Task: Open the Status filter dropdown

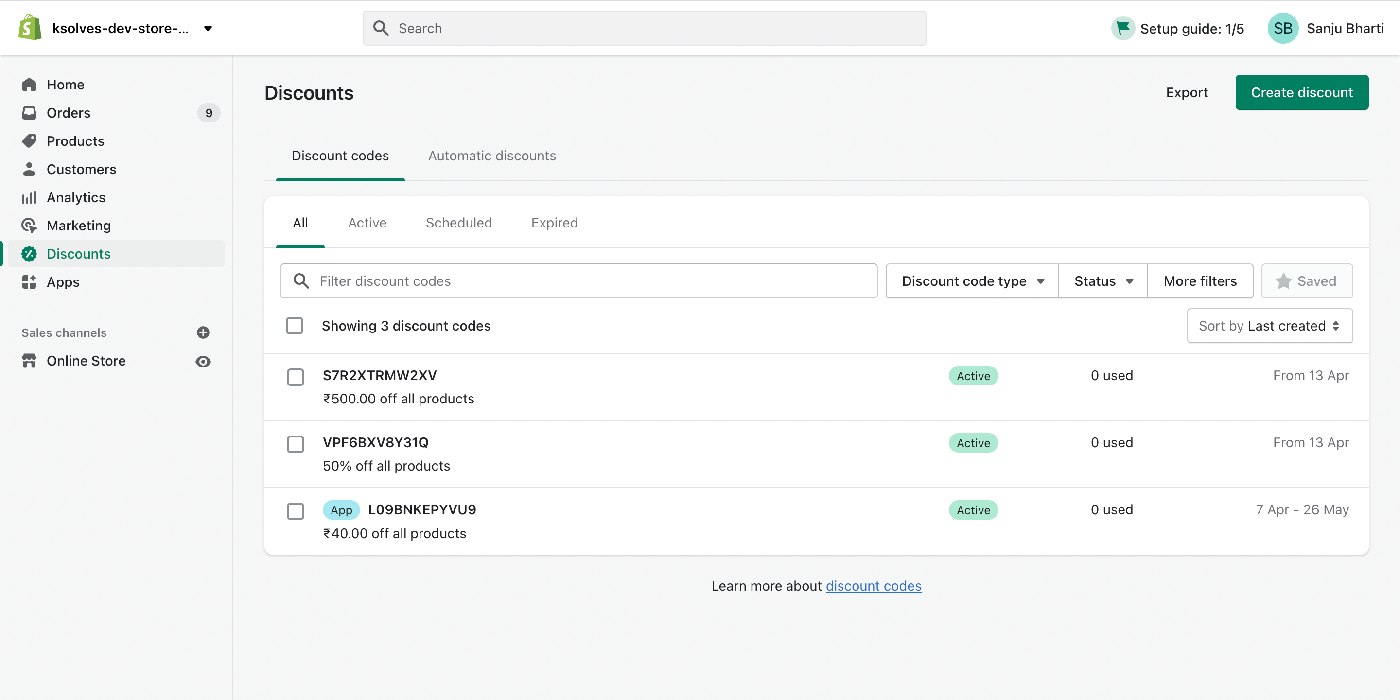Action: click(1104, 281)
